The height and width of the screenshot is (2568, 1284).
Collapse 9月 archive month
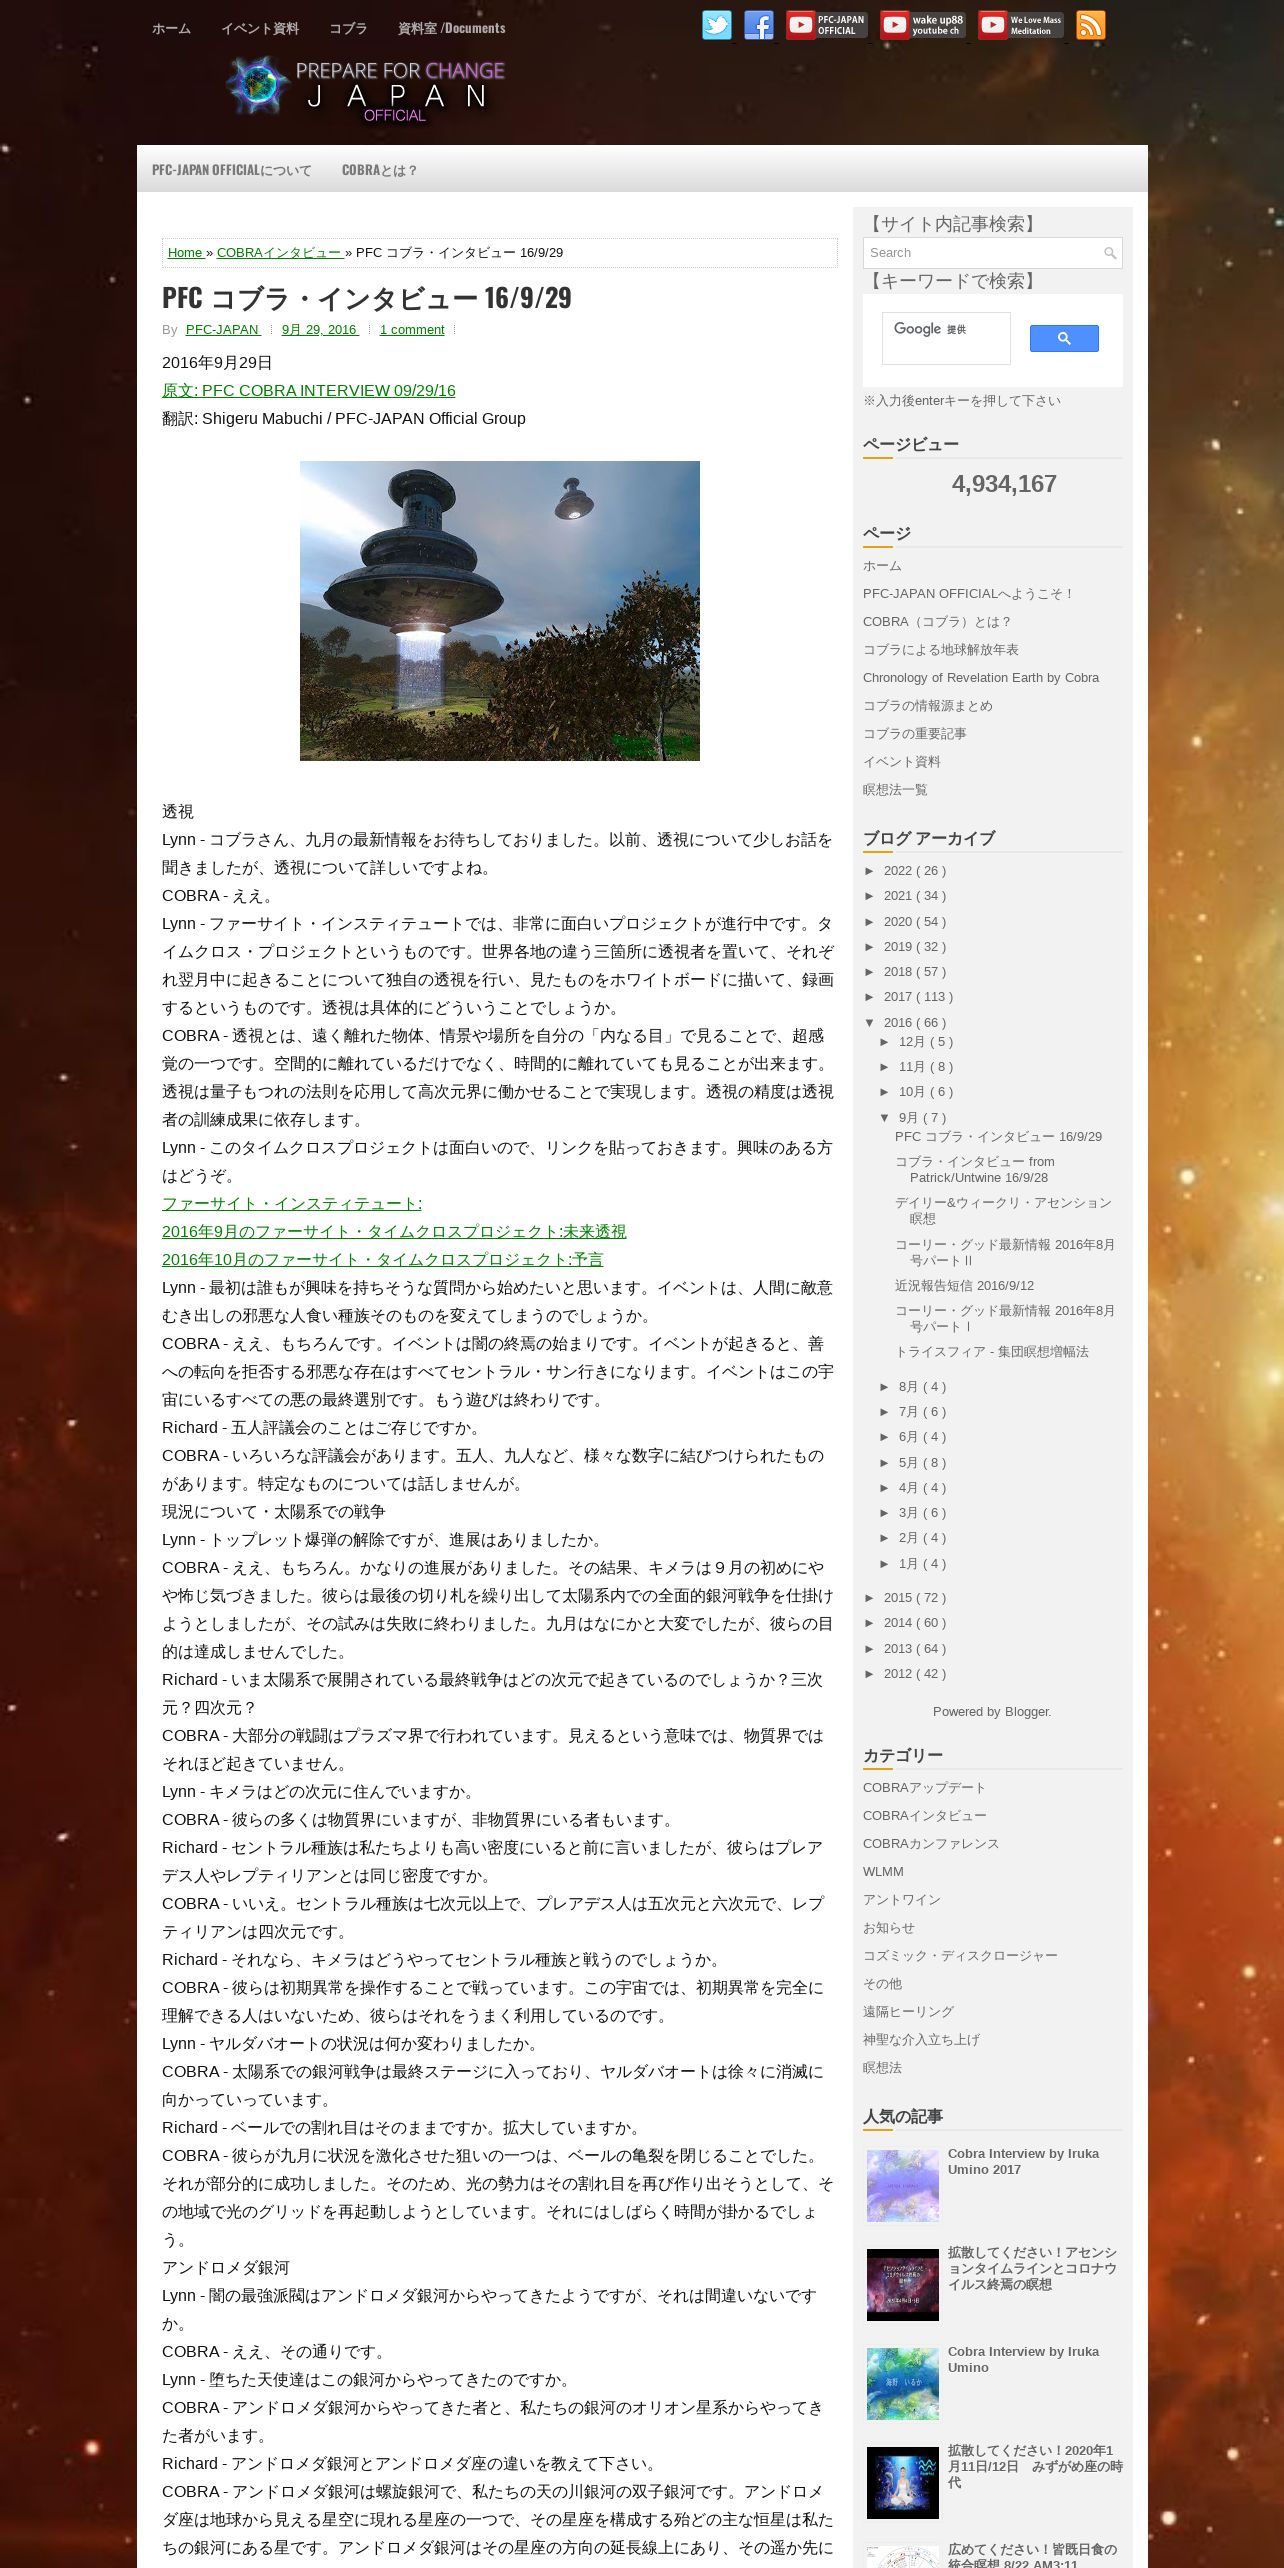(x=886, y=1118)
